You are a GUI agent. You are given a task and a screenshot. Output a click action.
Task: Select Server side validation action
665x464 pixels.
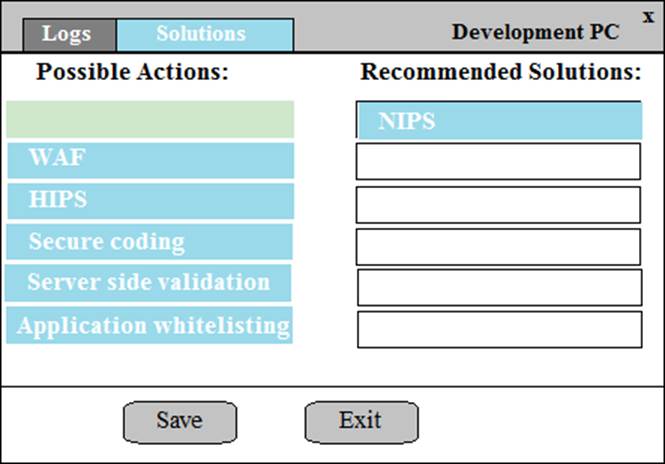(x=150, y=283)
